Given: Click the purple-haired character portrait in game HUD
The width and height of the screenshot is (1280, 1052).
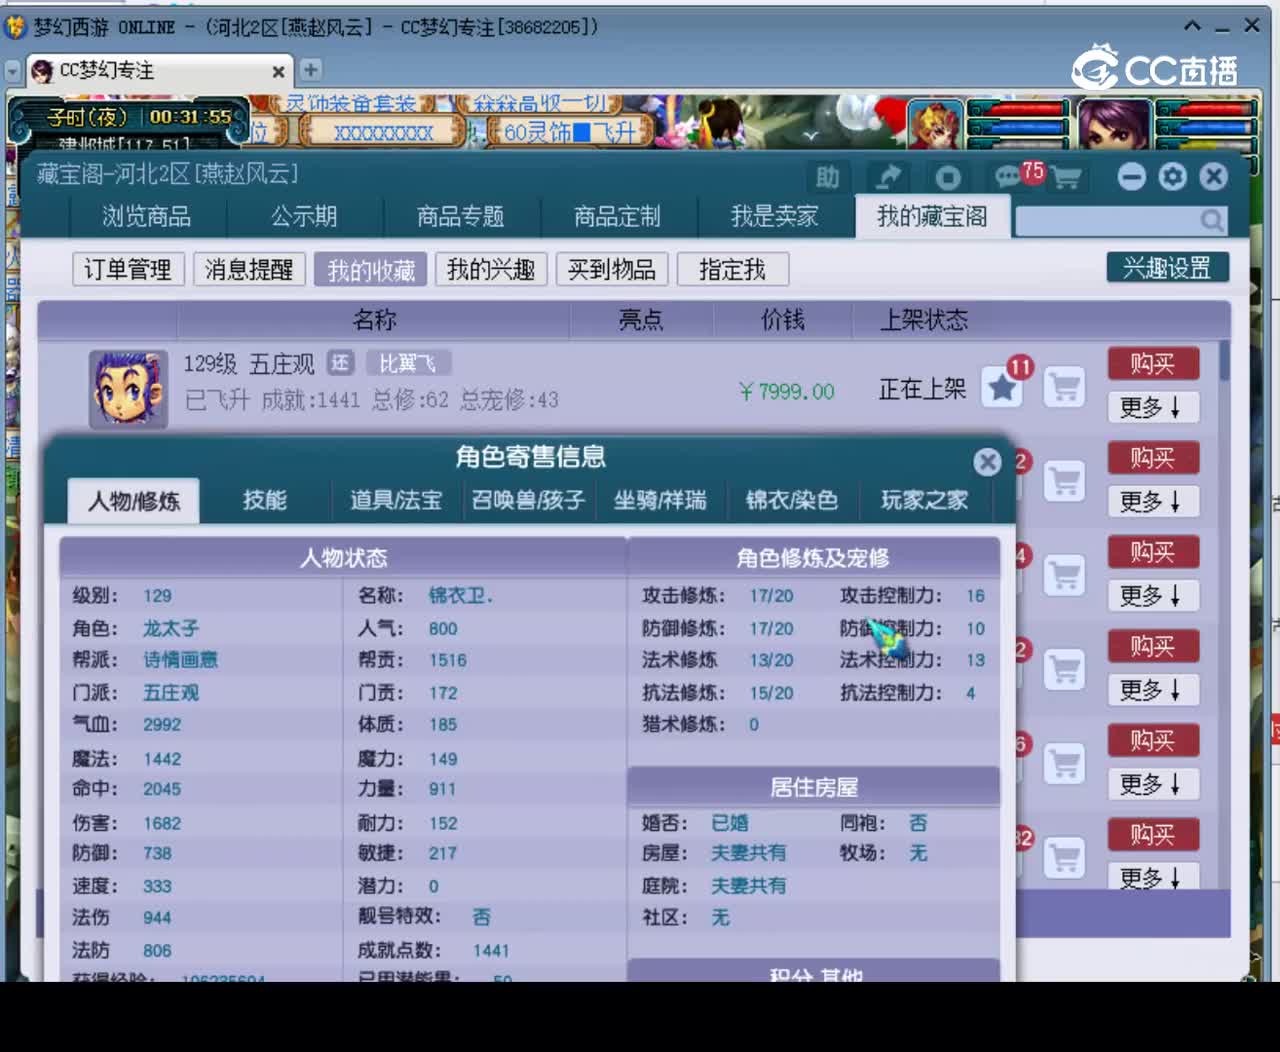Looking at the screenshot, I should tap(1113, 124).
